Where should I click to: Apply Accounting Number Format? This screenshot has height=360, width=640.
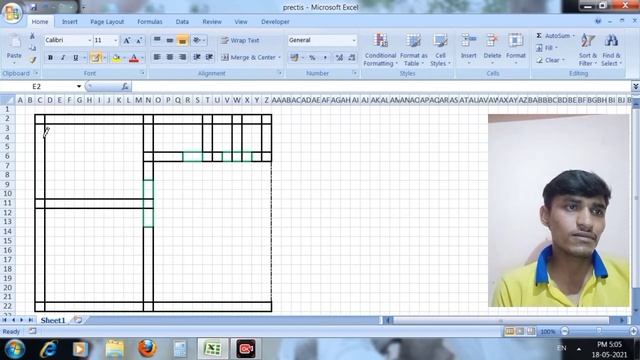tap(294, 58)
